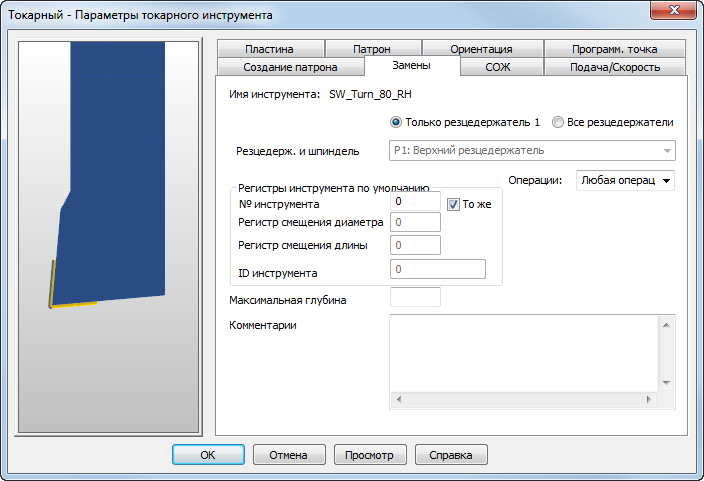
Task: Click the comments scrollbar up arrow
Action: coord(666,325)
